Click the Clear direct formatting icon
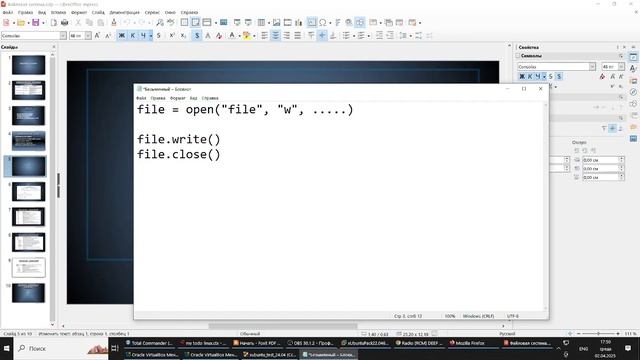The image size is (640, 360). (x=219, y=36)
